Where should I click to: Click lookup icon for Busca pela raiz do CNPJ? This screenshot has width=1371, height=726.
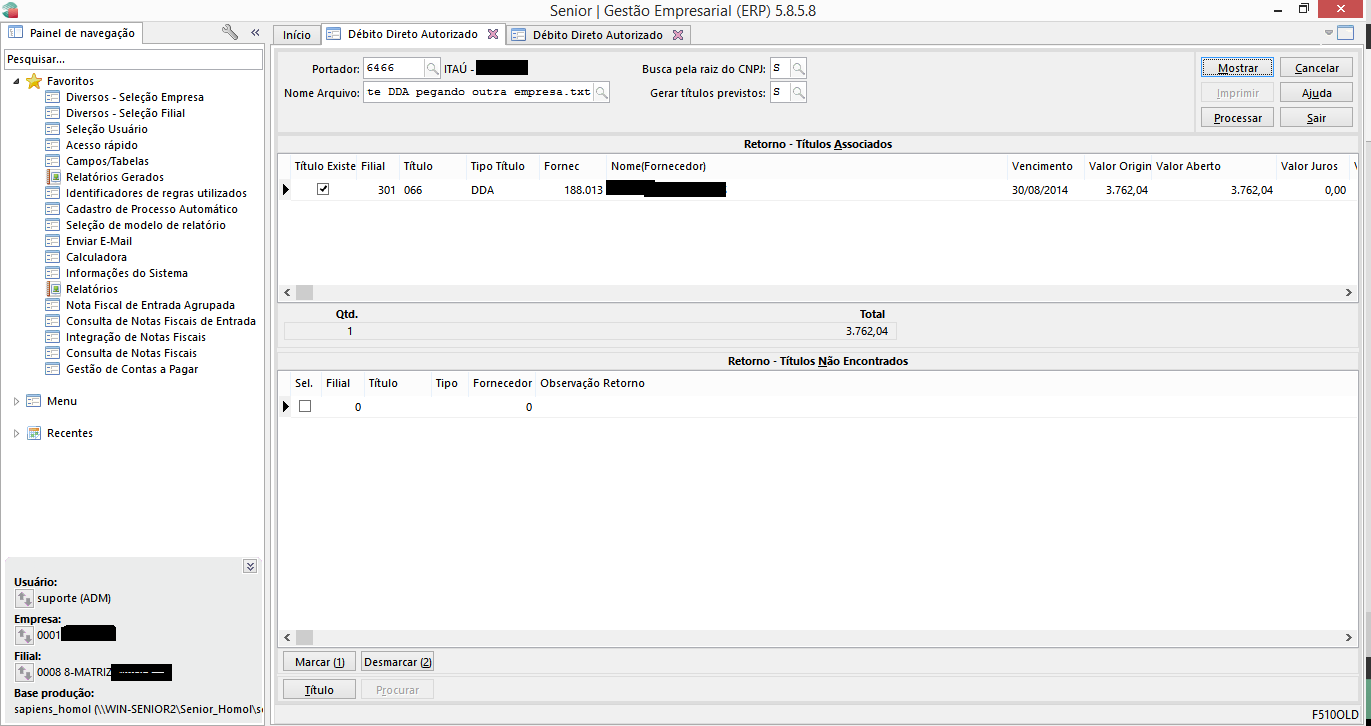[x=798, y=68]
